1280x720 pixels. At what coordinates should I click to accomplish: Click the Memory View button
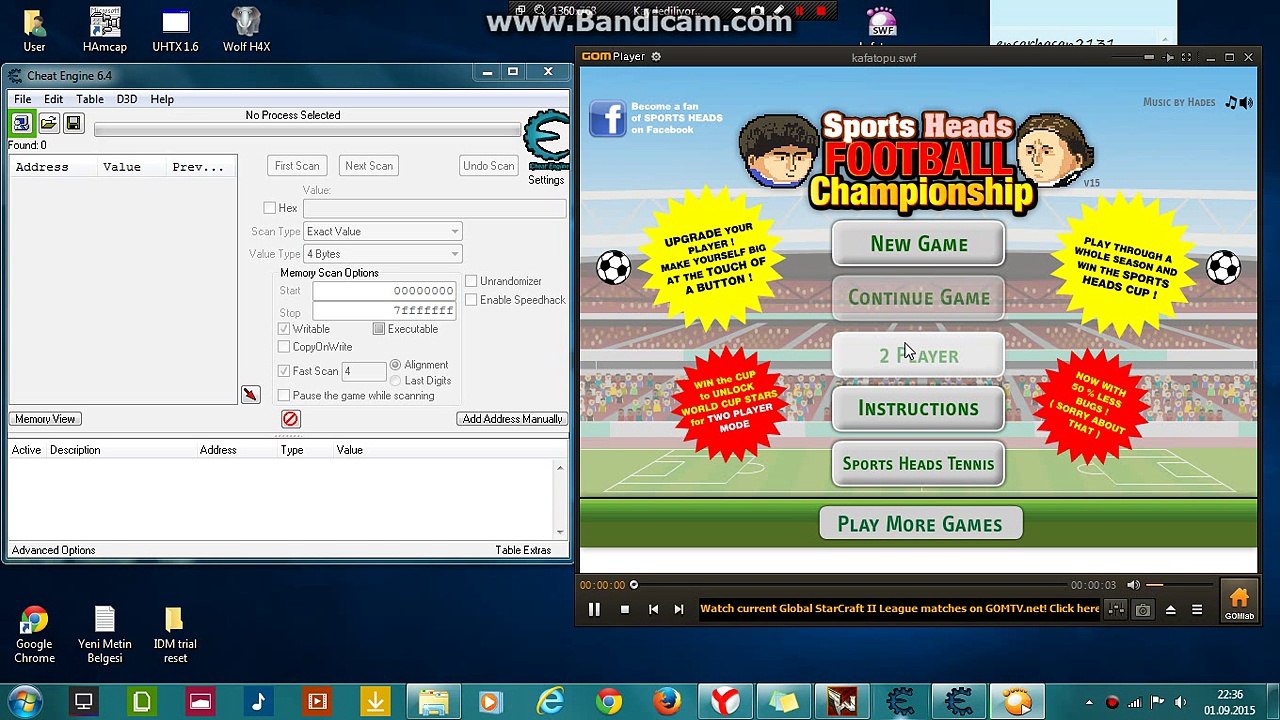click(x=45, y=419)
